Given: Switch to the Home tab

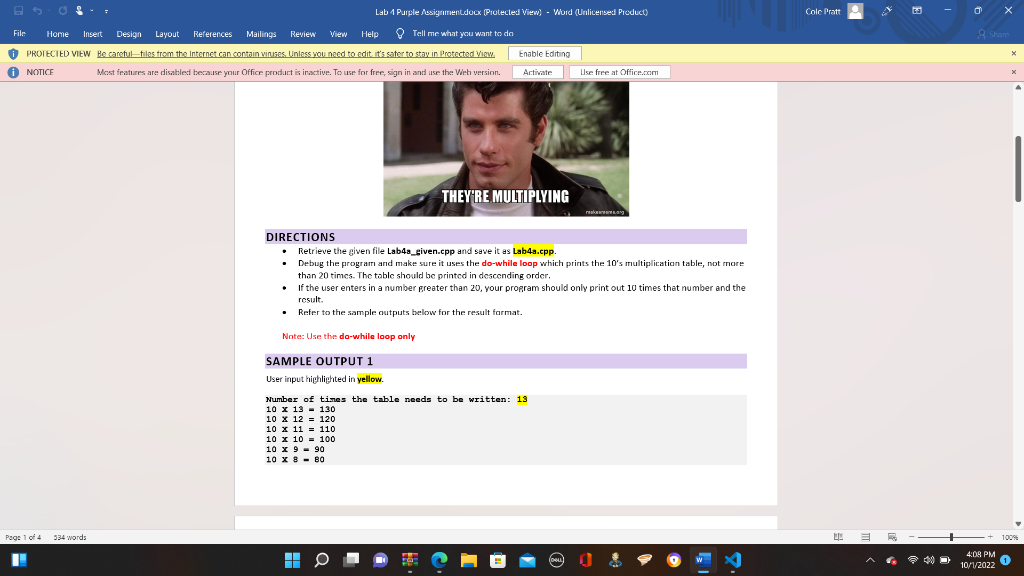Looking at the screenshot, I should point(57,33).
